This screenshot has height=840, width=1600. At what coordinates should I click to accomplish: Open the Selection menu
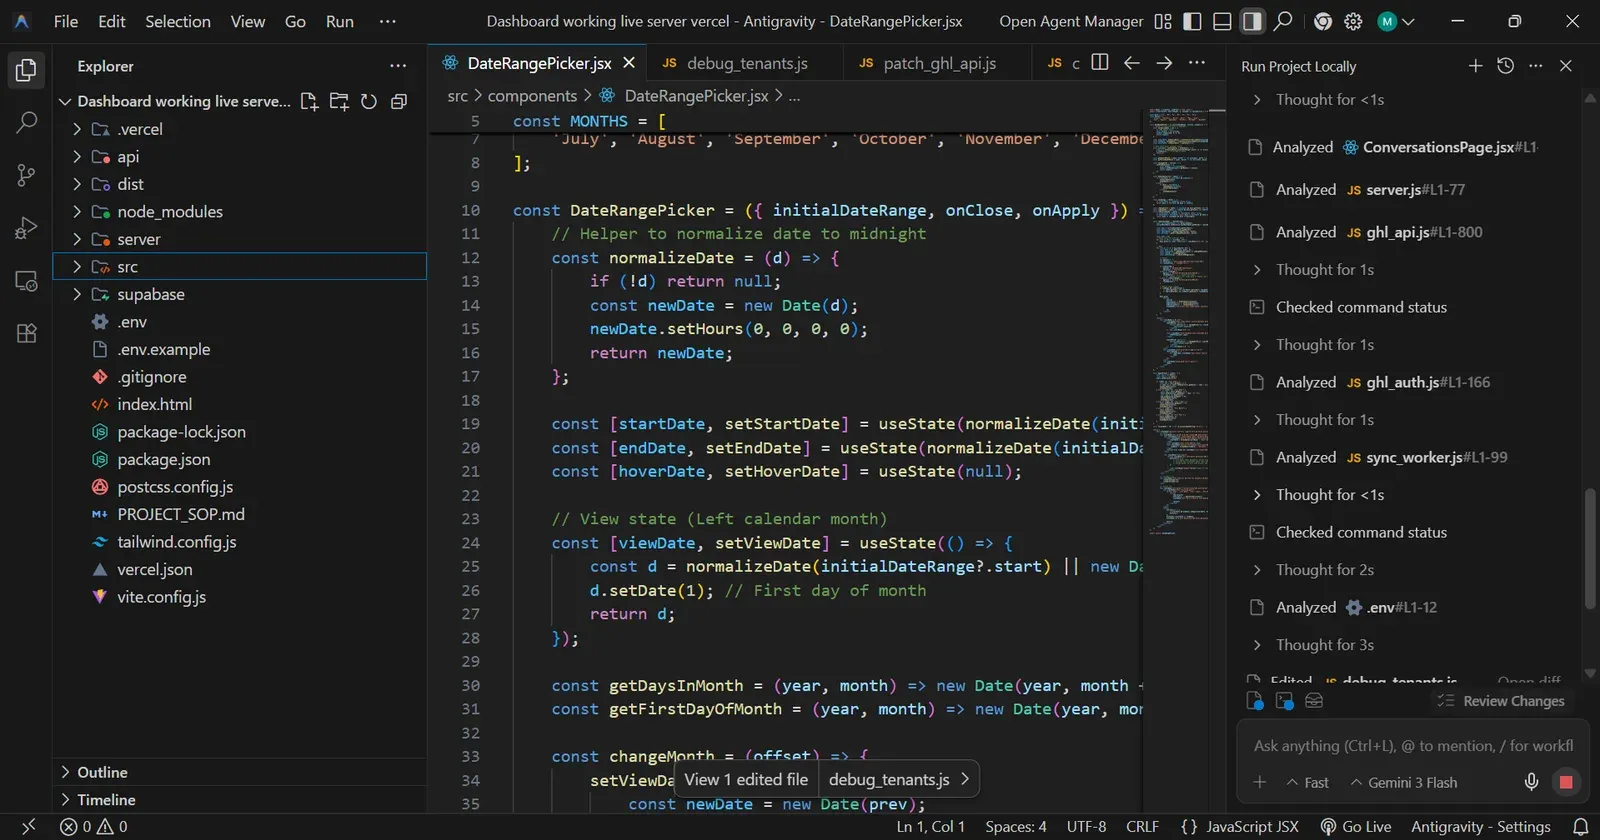(178, 21)
